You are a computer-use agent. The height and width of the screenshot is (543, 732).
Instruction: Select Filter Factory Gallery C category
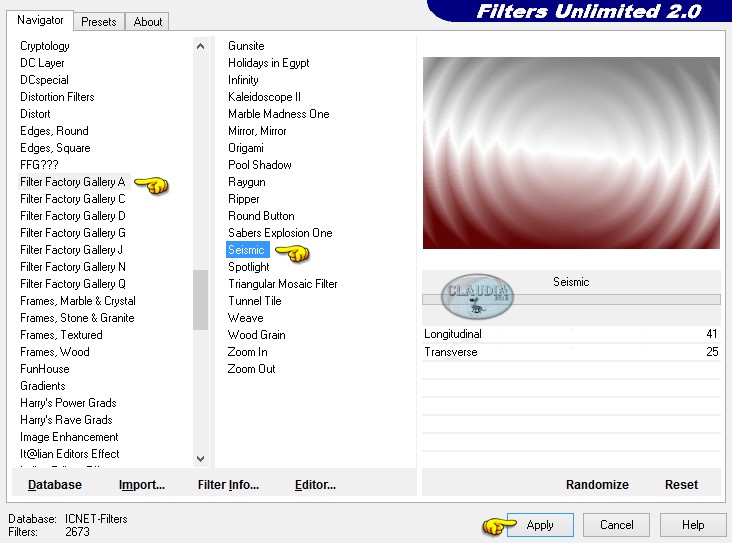pos(73,199)
